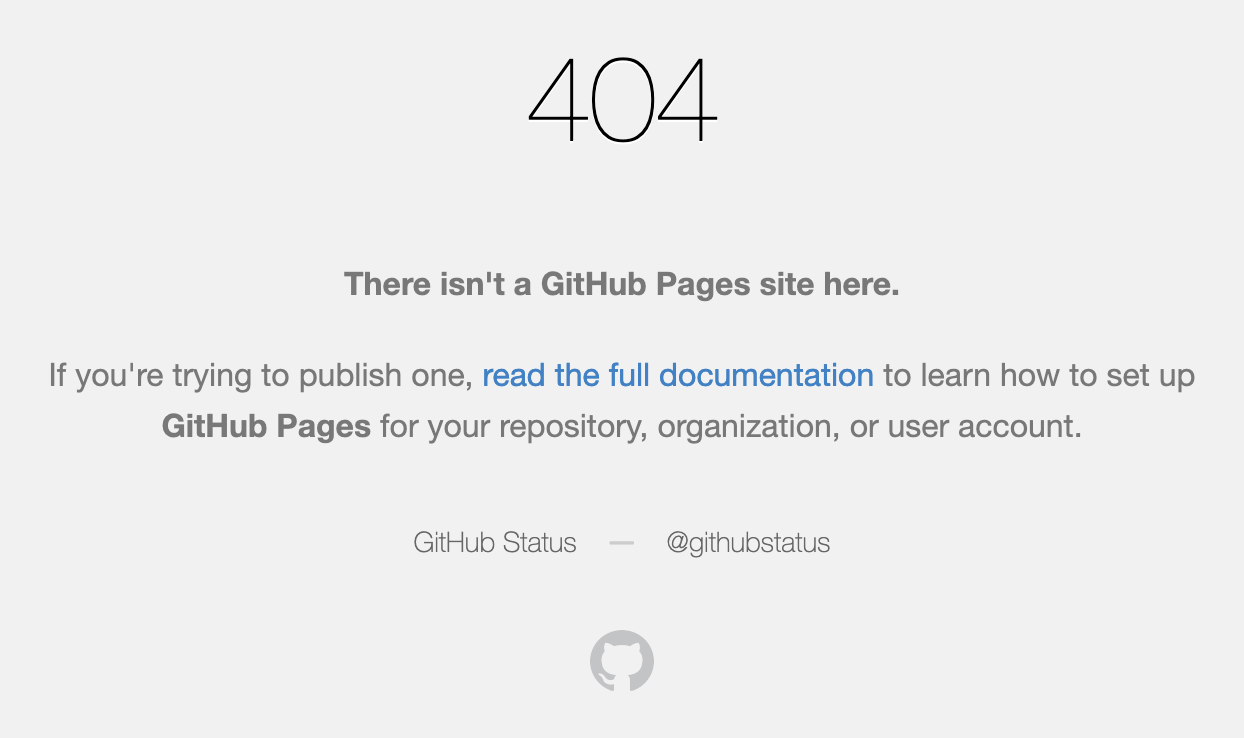Click the 0 digit in 404

click(621, 99)
